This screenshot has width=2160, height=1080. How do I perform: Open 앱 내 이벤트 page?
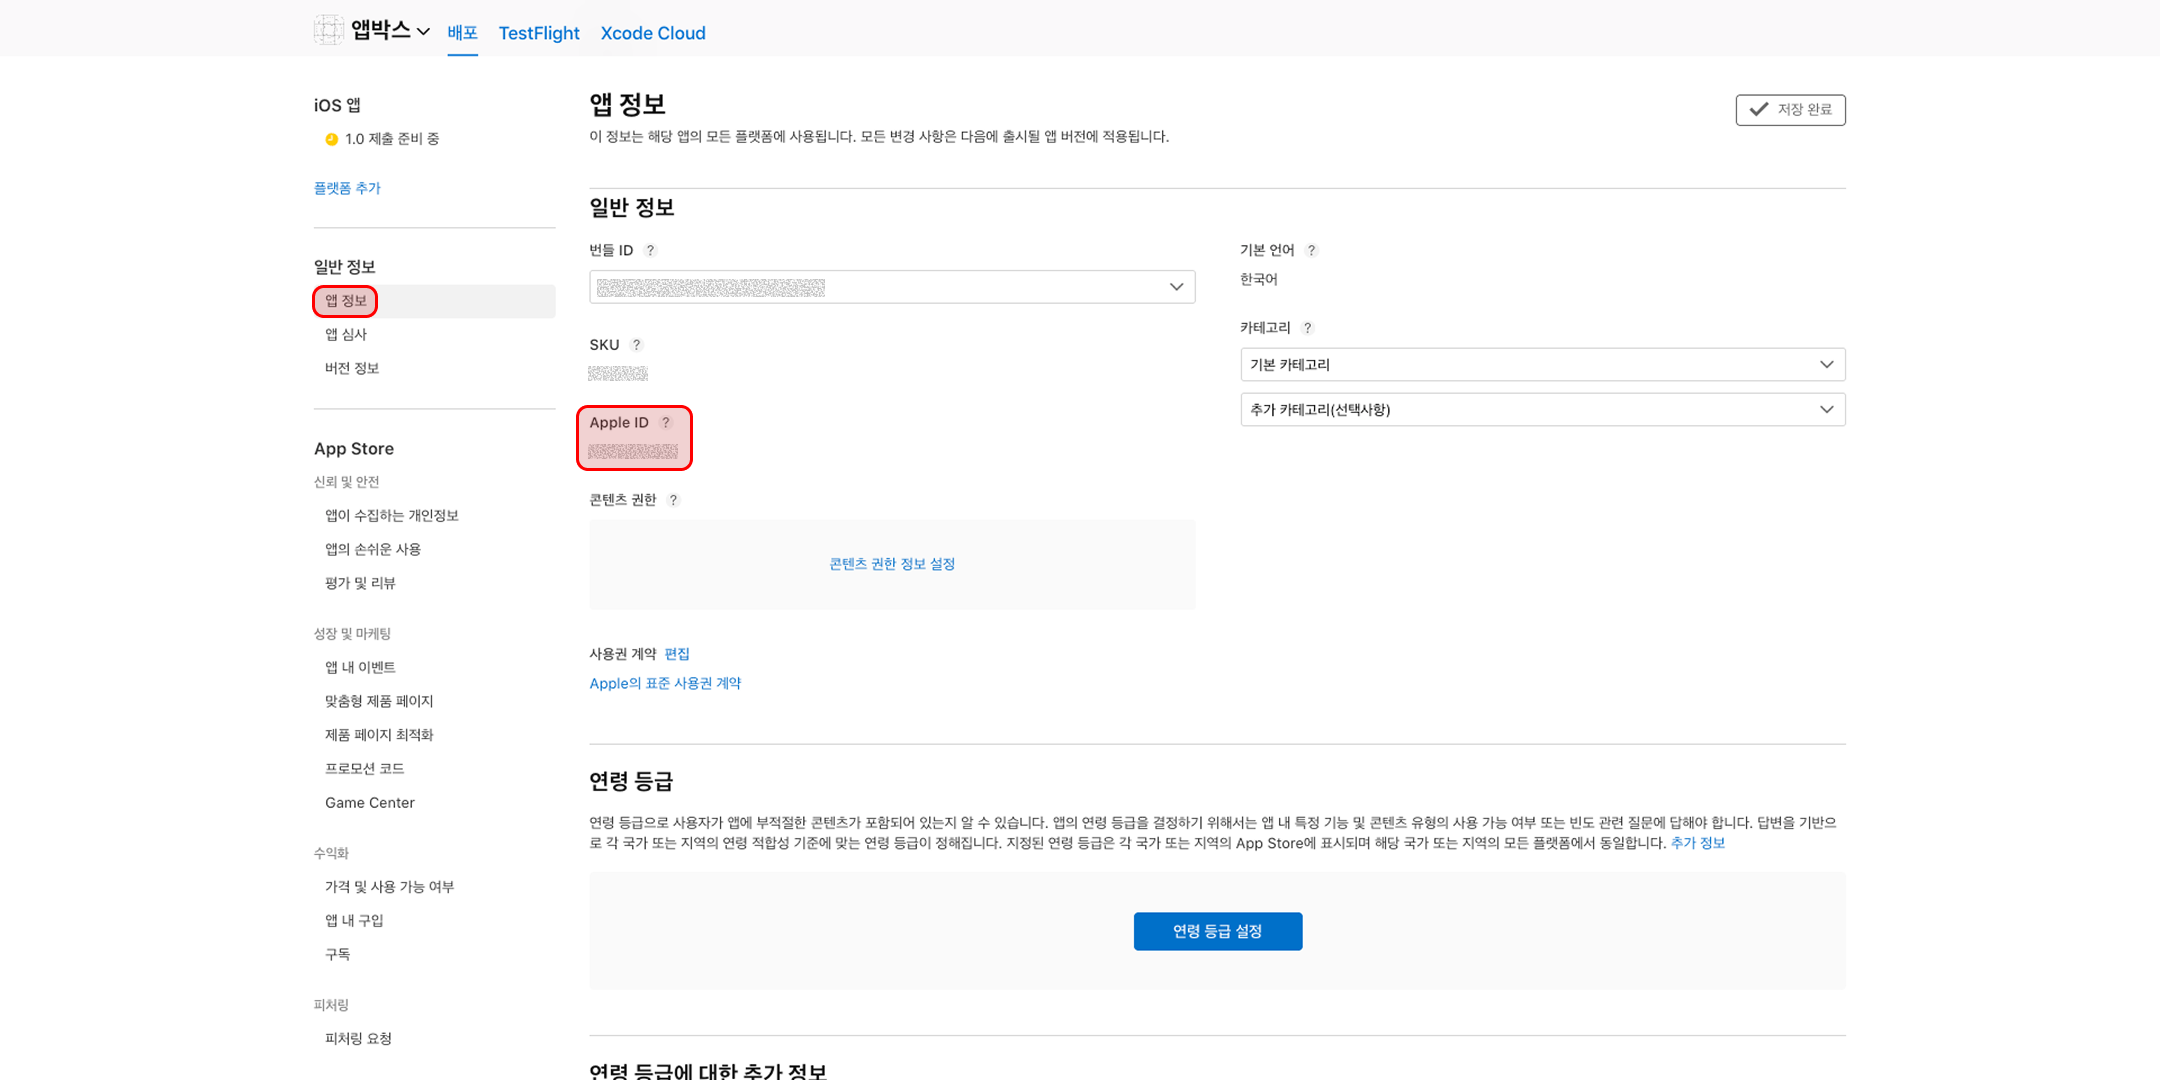(x=360, y=667)
